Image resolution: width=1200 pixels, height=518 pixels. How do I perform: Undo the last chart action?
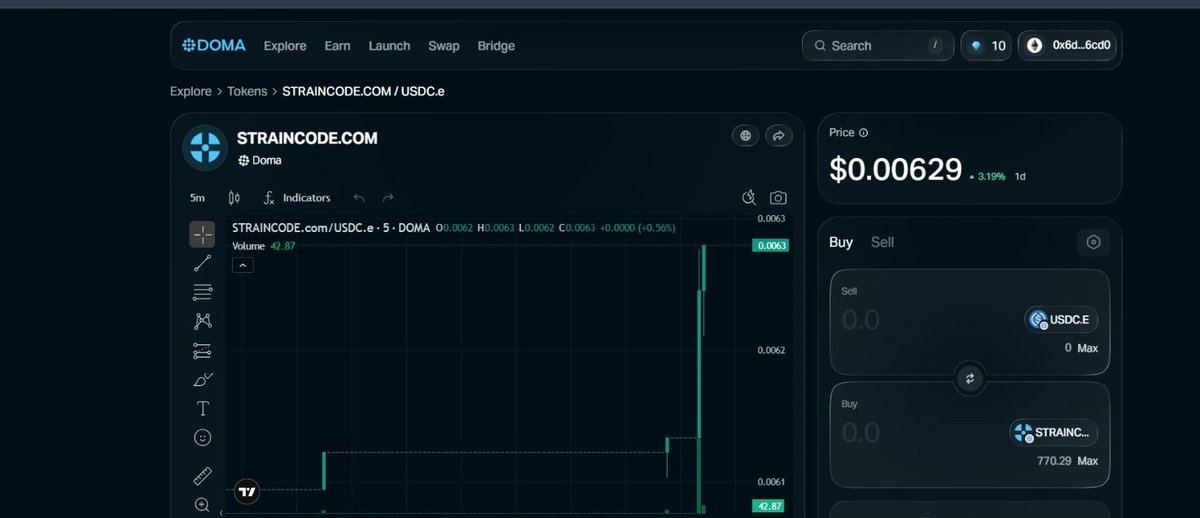coord(359,198)
